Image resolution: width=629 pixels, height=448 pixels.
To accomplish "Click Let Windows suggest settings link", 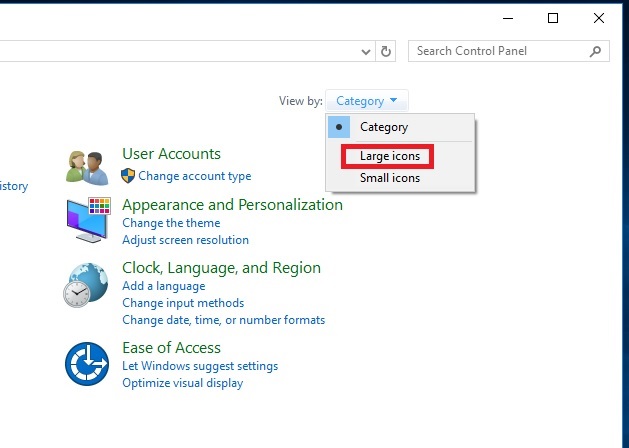I will 200,366.
